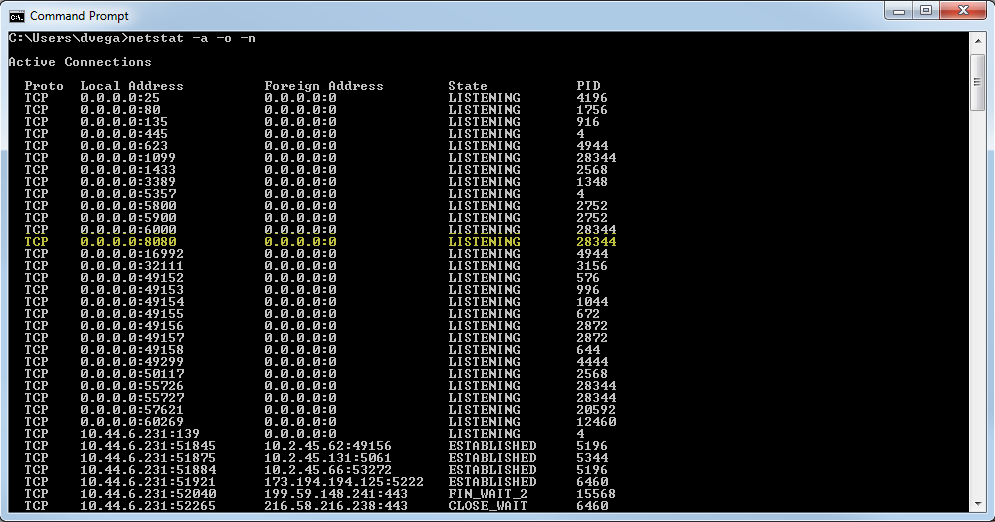Grab the vertical scrollbar thumb

pos(978,82)
